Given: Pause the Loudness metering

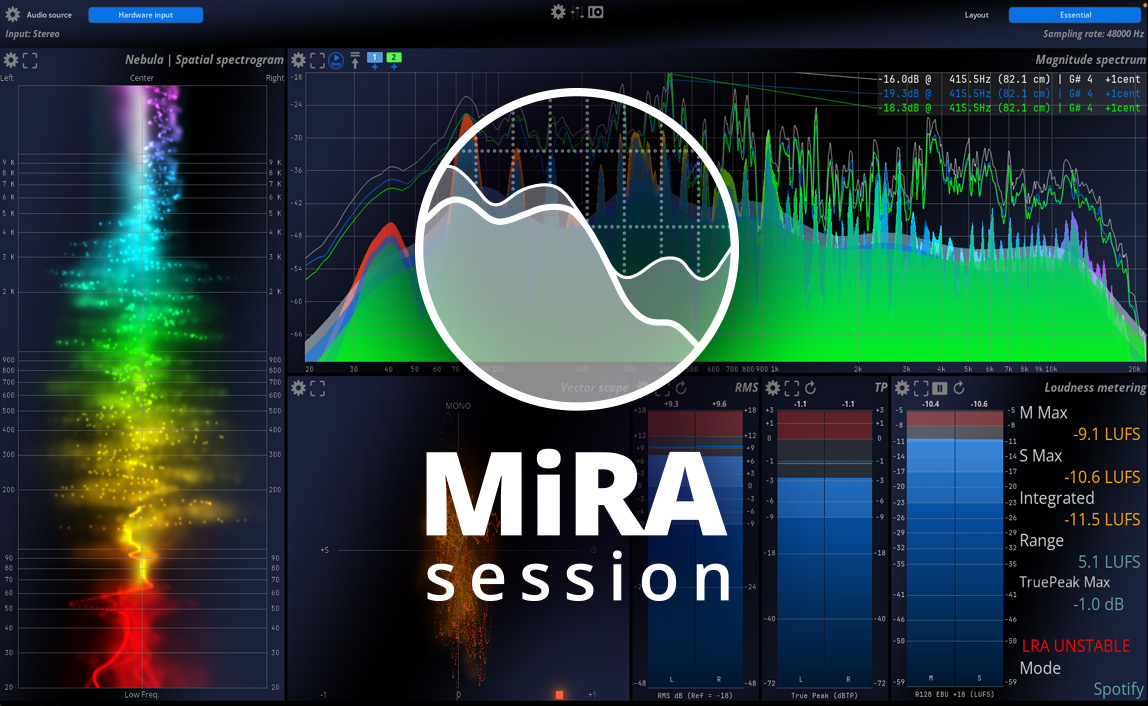Looking at the screenshot, I should (939, 388).
